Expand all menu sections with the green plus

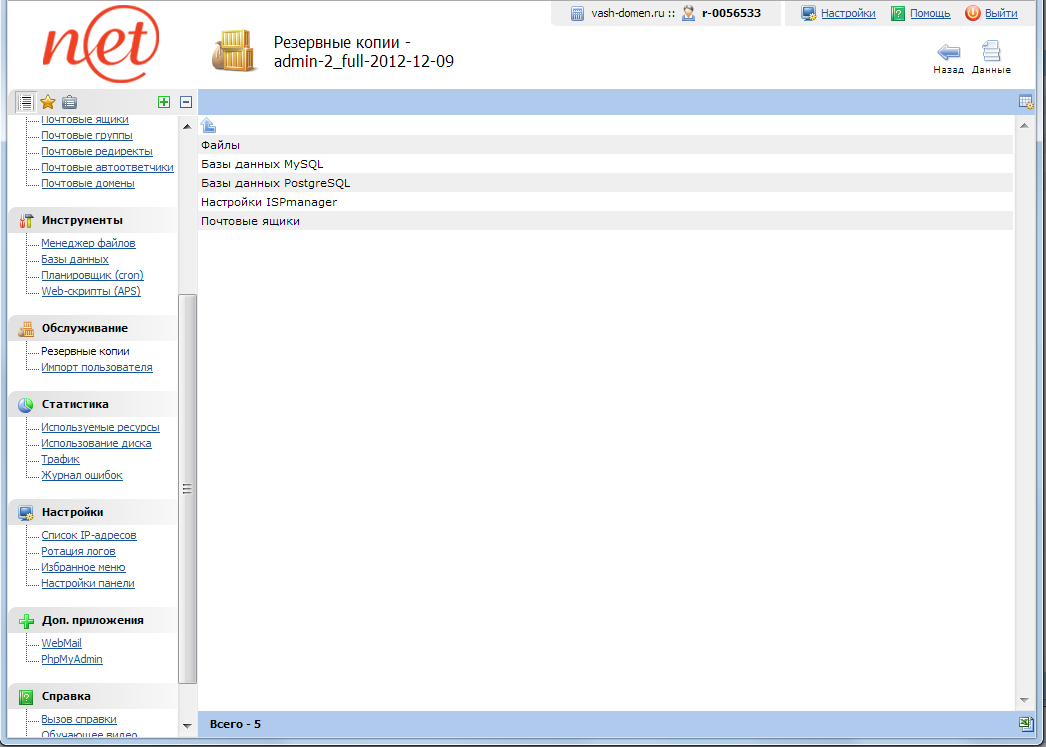pos(164,102)
